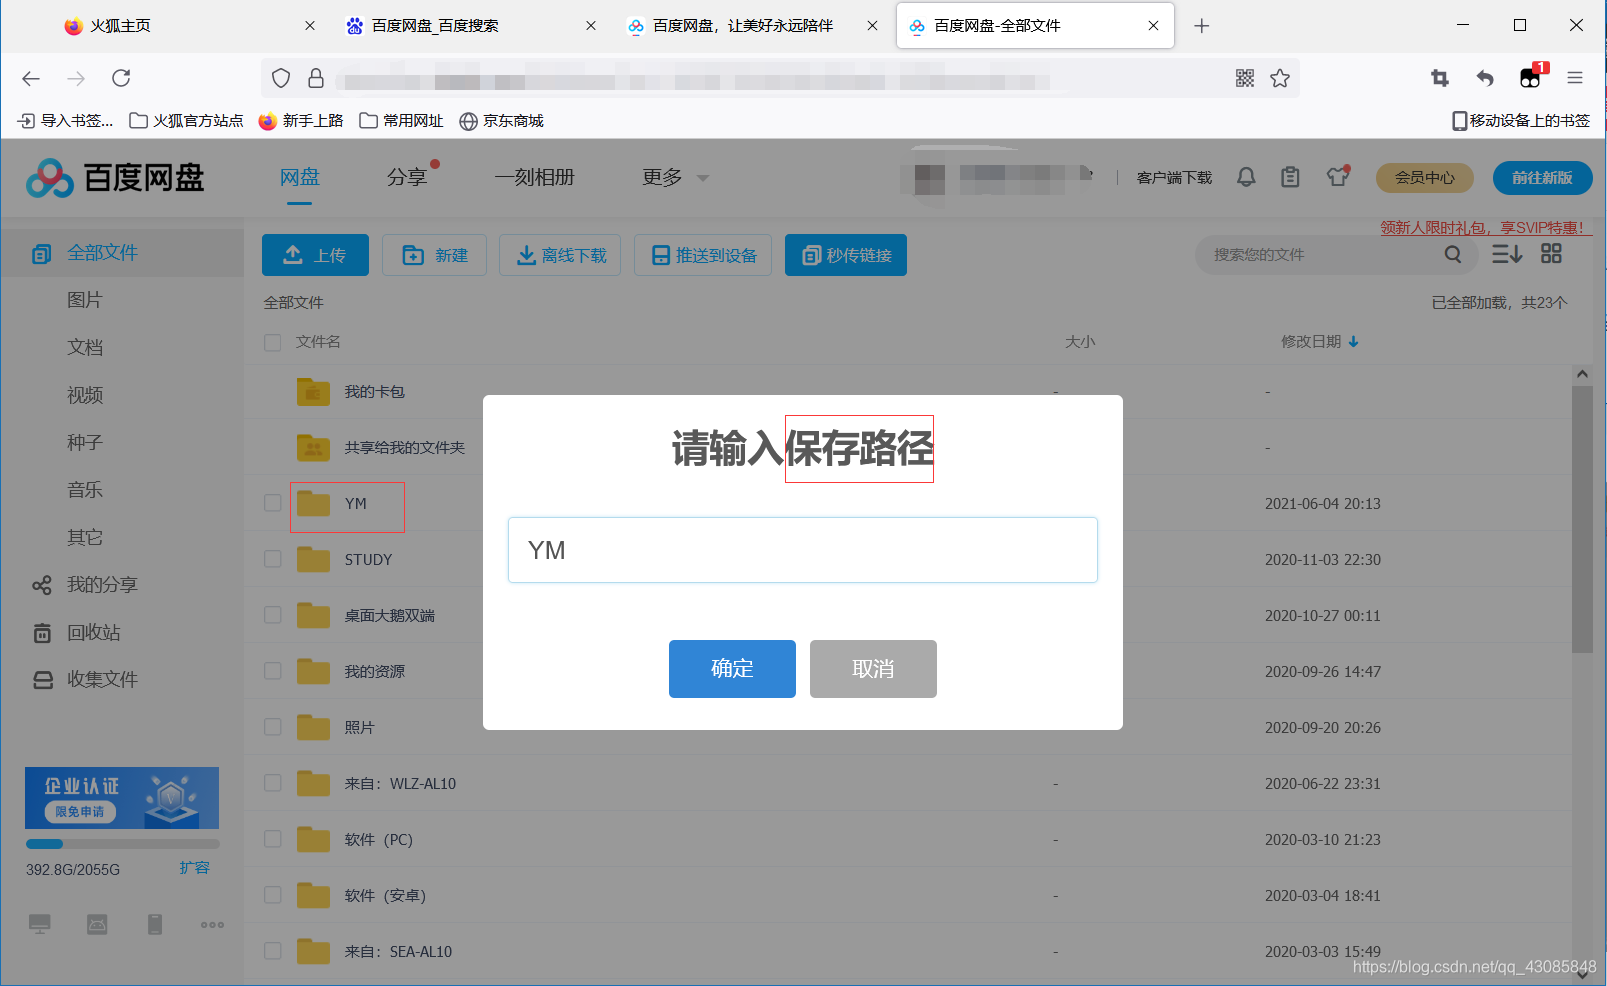Open the mobile phone icon in sidebar footer
The height and width of the screenshot is (986, 1607).
(155, 924)
